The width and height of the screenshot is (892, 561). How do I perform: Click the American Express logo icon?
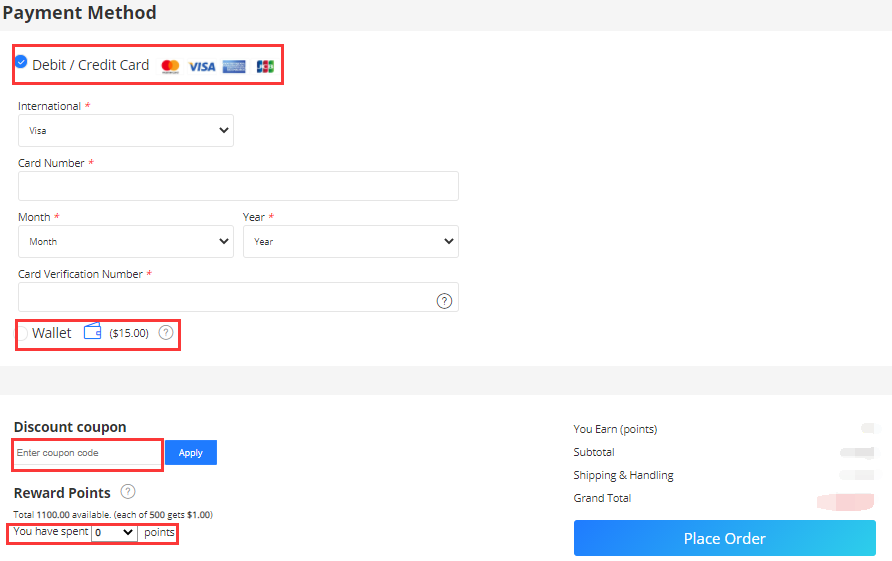pos(234,66)
